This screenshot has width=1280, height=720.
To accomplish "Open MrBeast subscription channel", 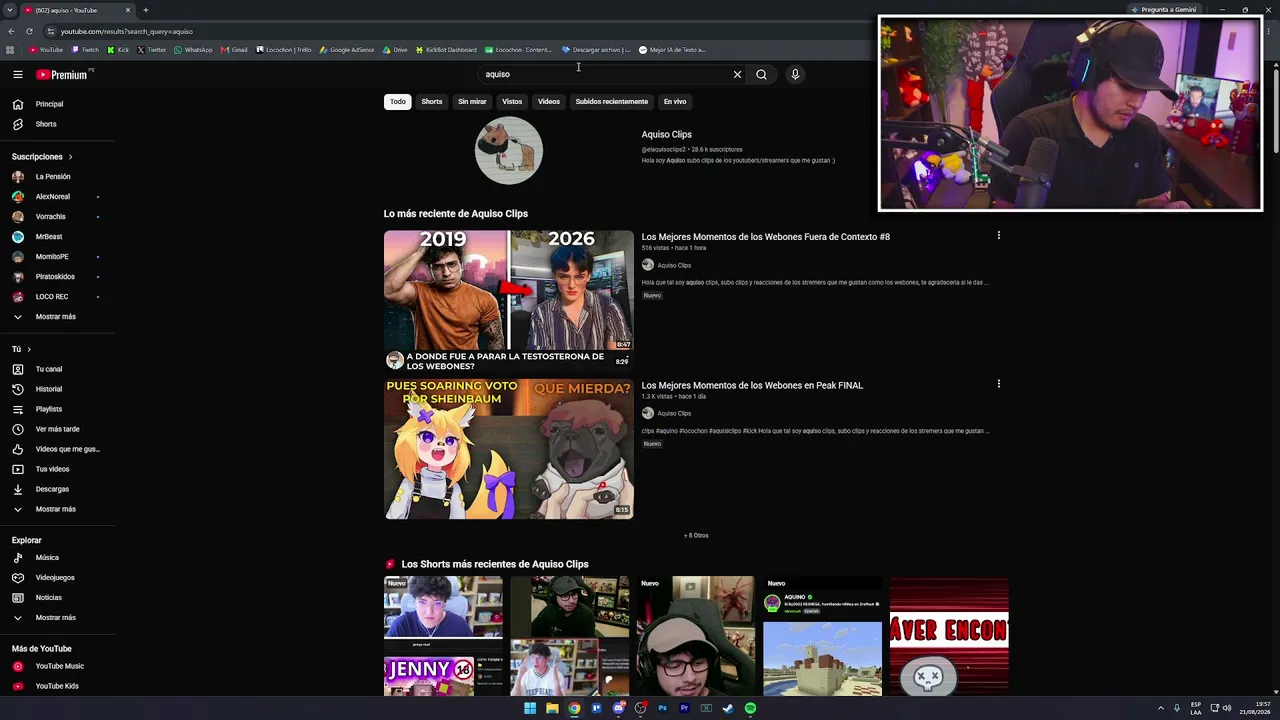I will tap(49, 237).
